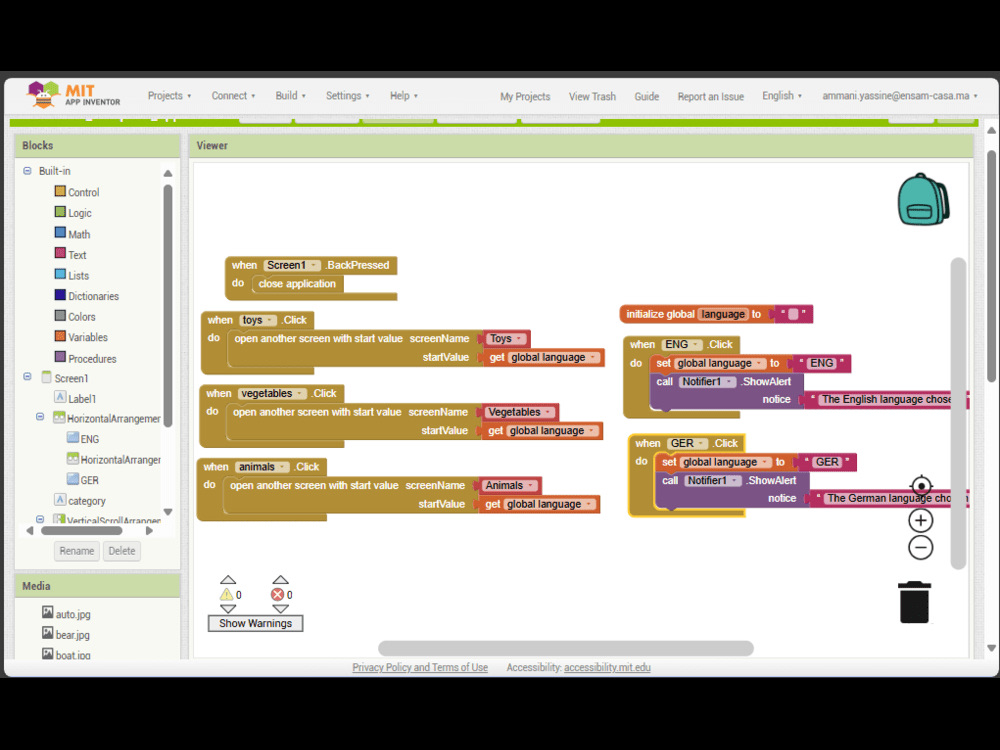Select the Math blocks category icon
The height and width of the screenshot is (750, 1000).
point(60,233)
